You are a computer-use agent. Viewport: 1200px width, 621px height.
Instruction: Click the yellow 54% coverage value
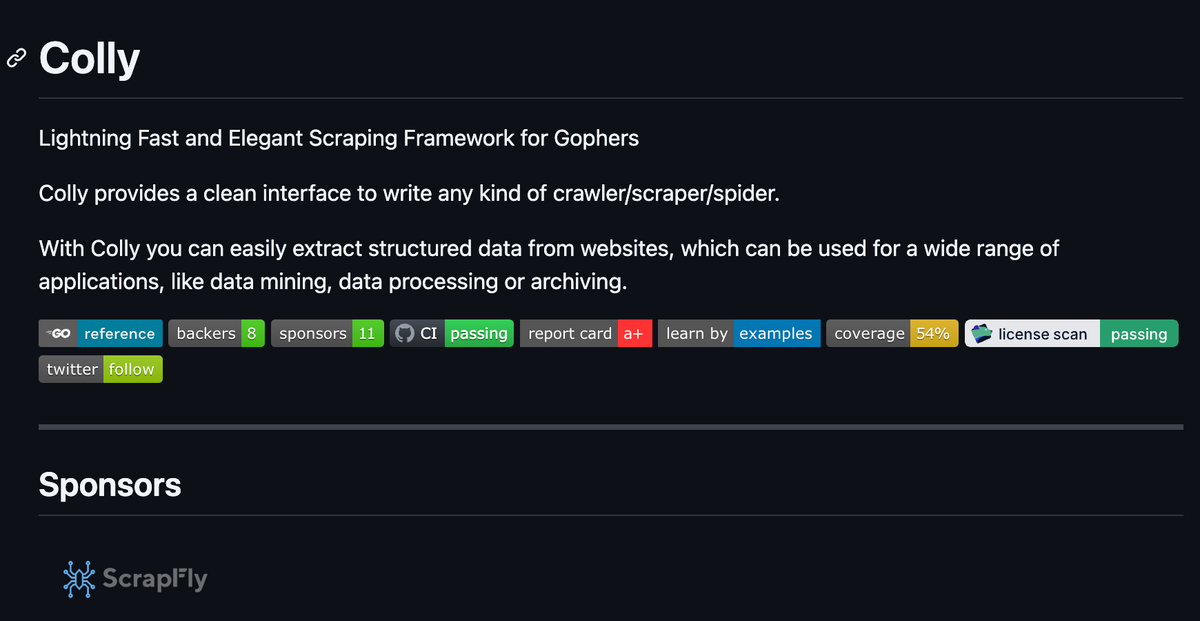point(934,333)
